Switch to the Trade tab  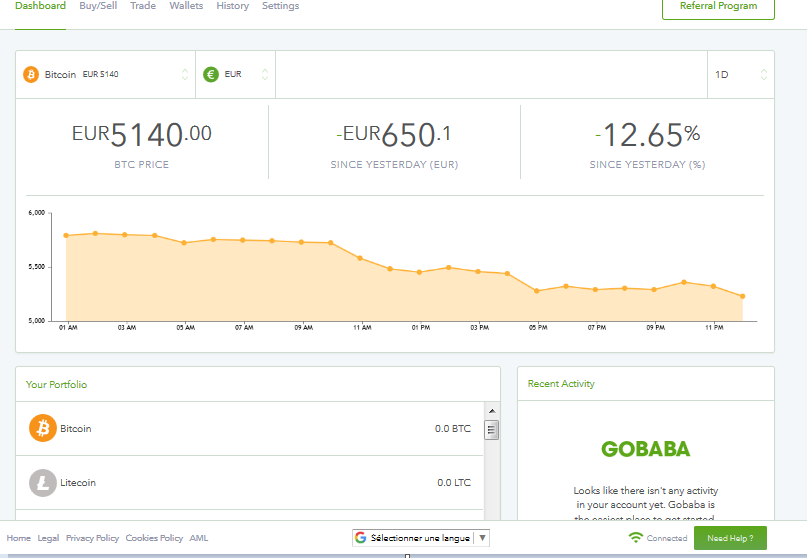(143, 6)
